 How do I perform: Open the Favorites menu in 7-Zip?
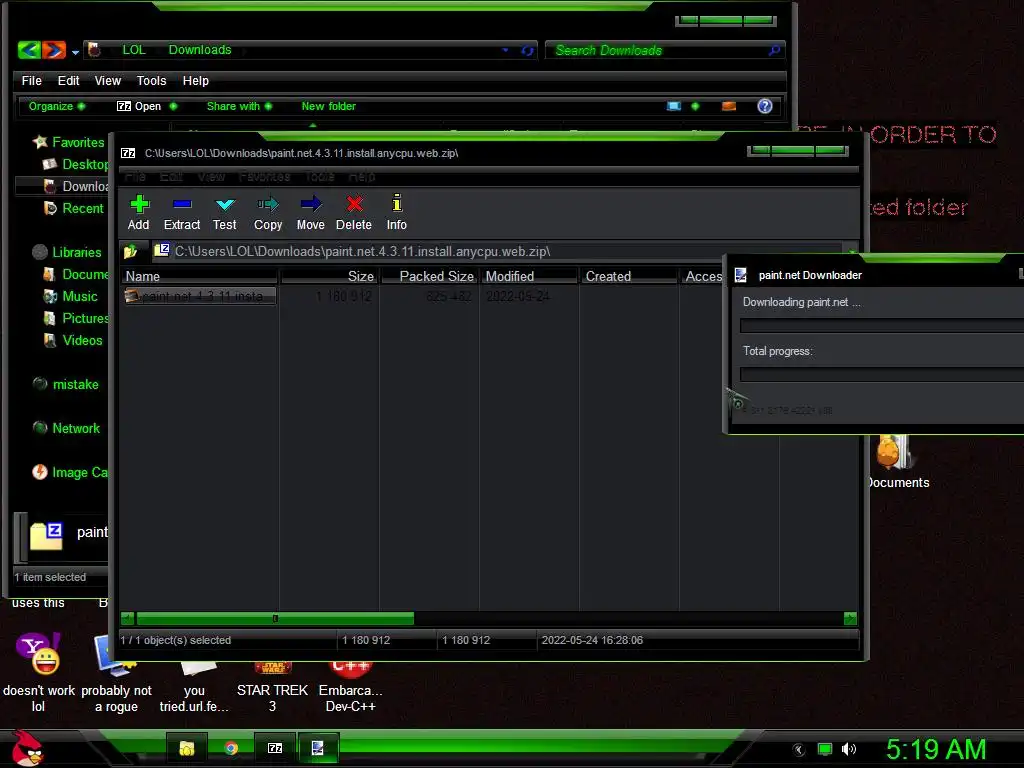(264, 176)
